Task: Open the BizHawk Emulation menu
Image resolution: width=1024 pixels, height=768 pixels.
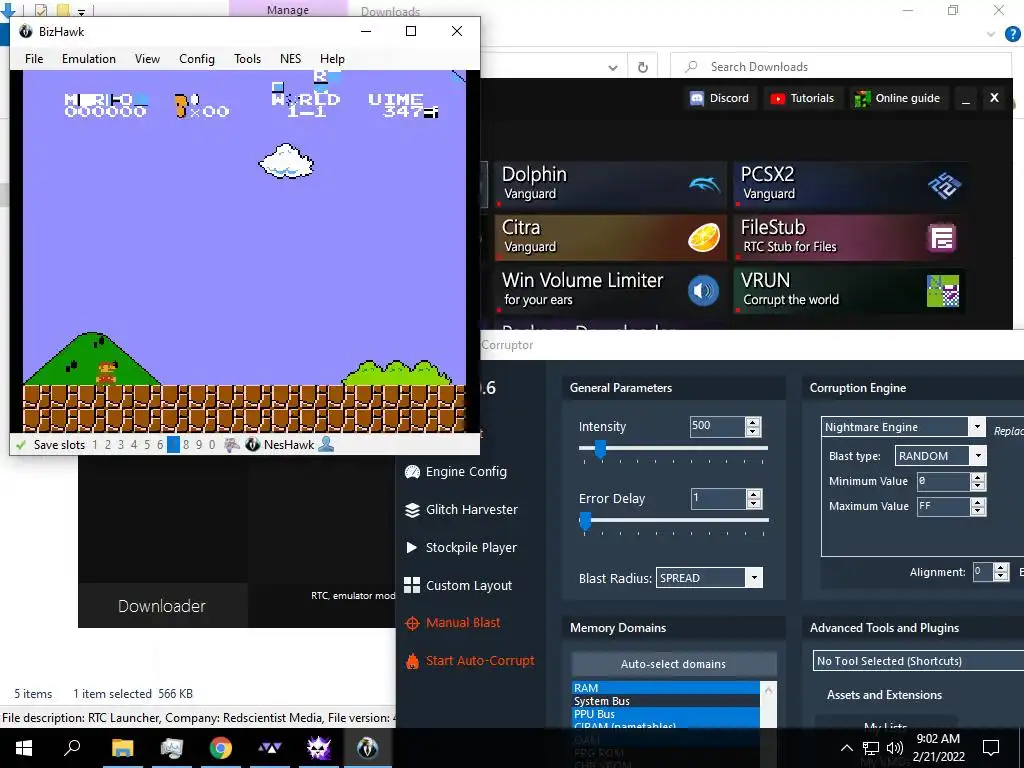Action: (89, 59)
